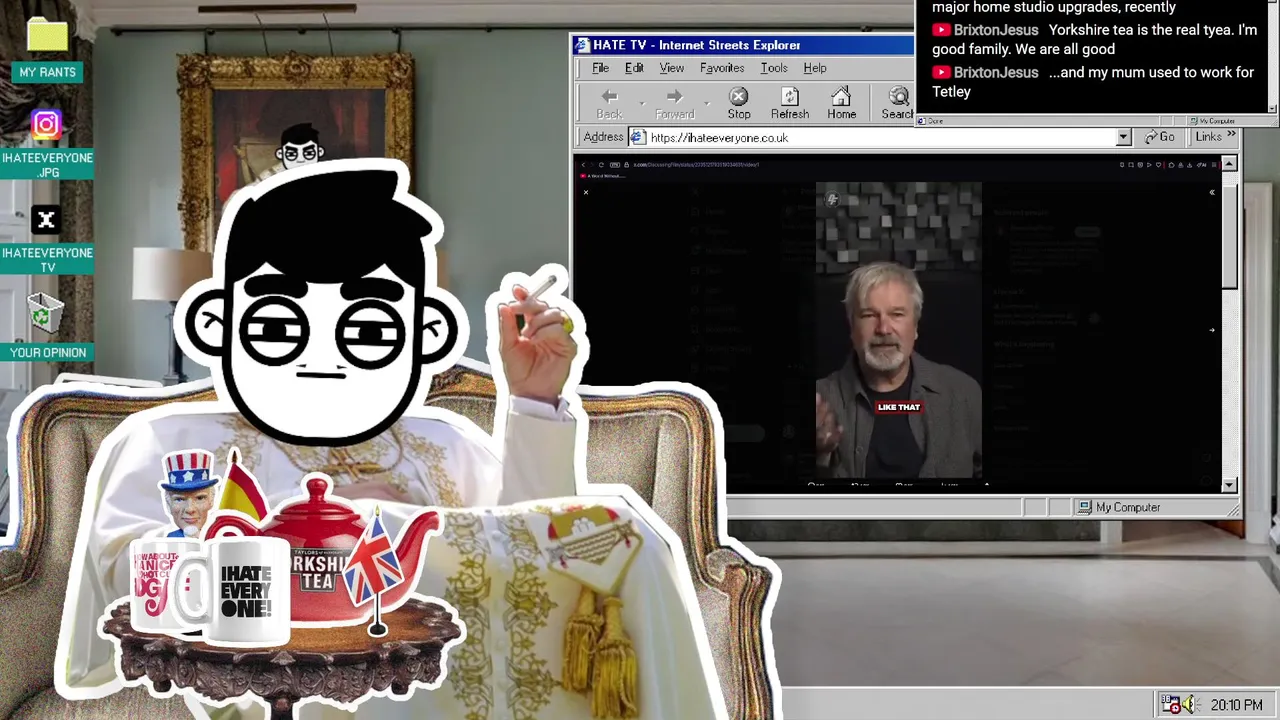The width and height of the screenshot is (1280, 720).
Task: Open the File menu
Action: pos(600,68)
